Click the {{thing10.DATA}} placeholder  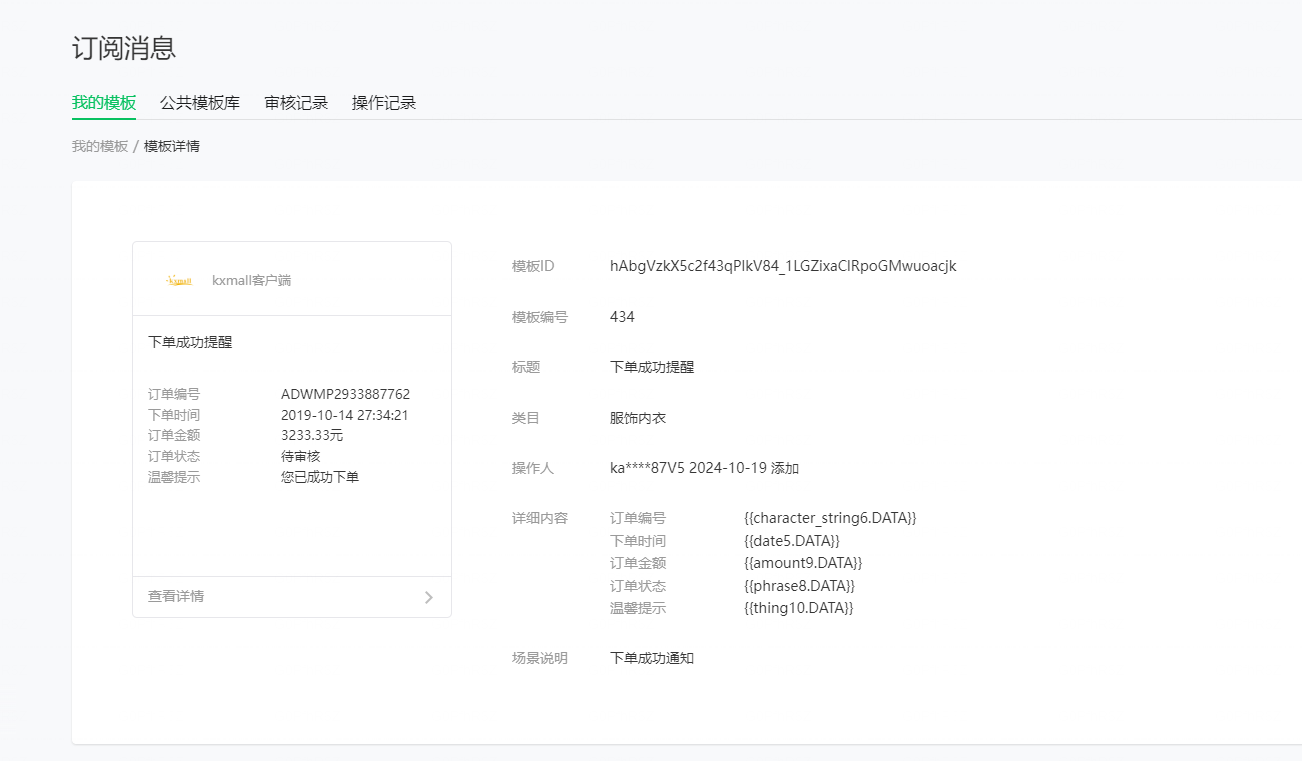click(799, 608)
